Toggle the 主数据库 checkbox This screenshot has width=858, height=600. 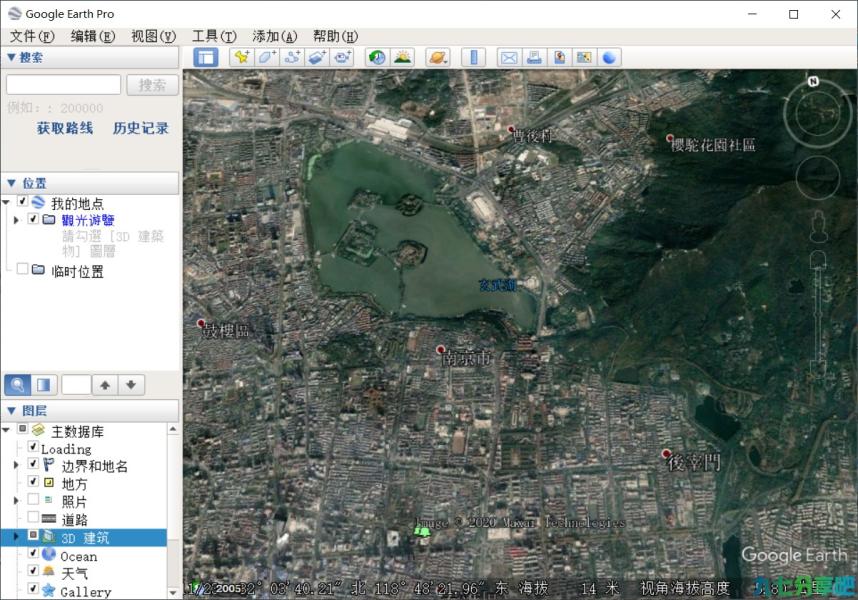coord(22,429)
